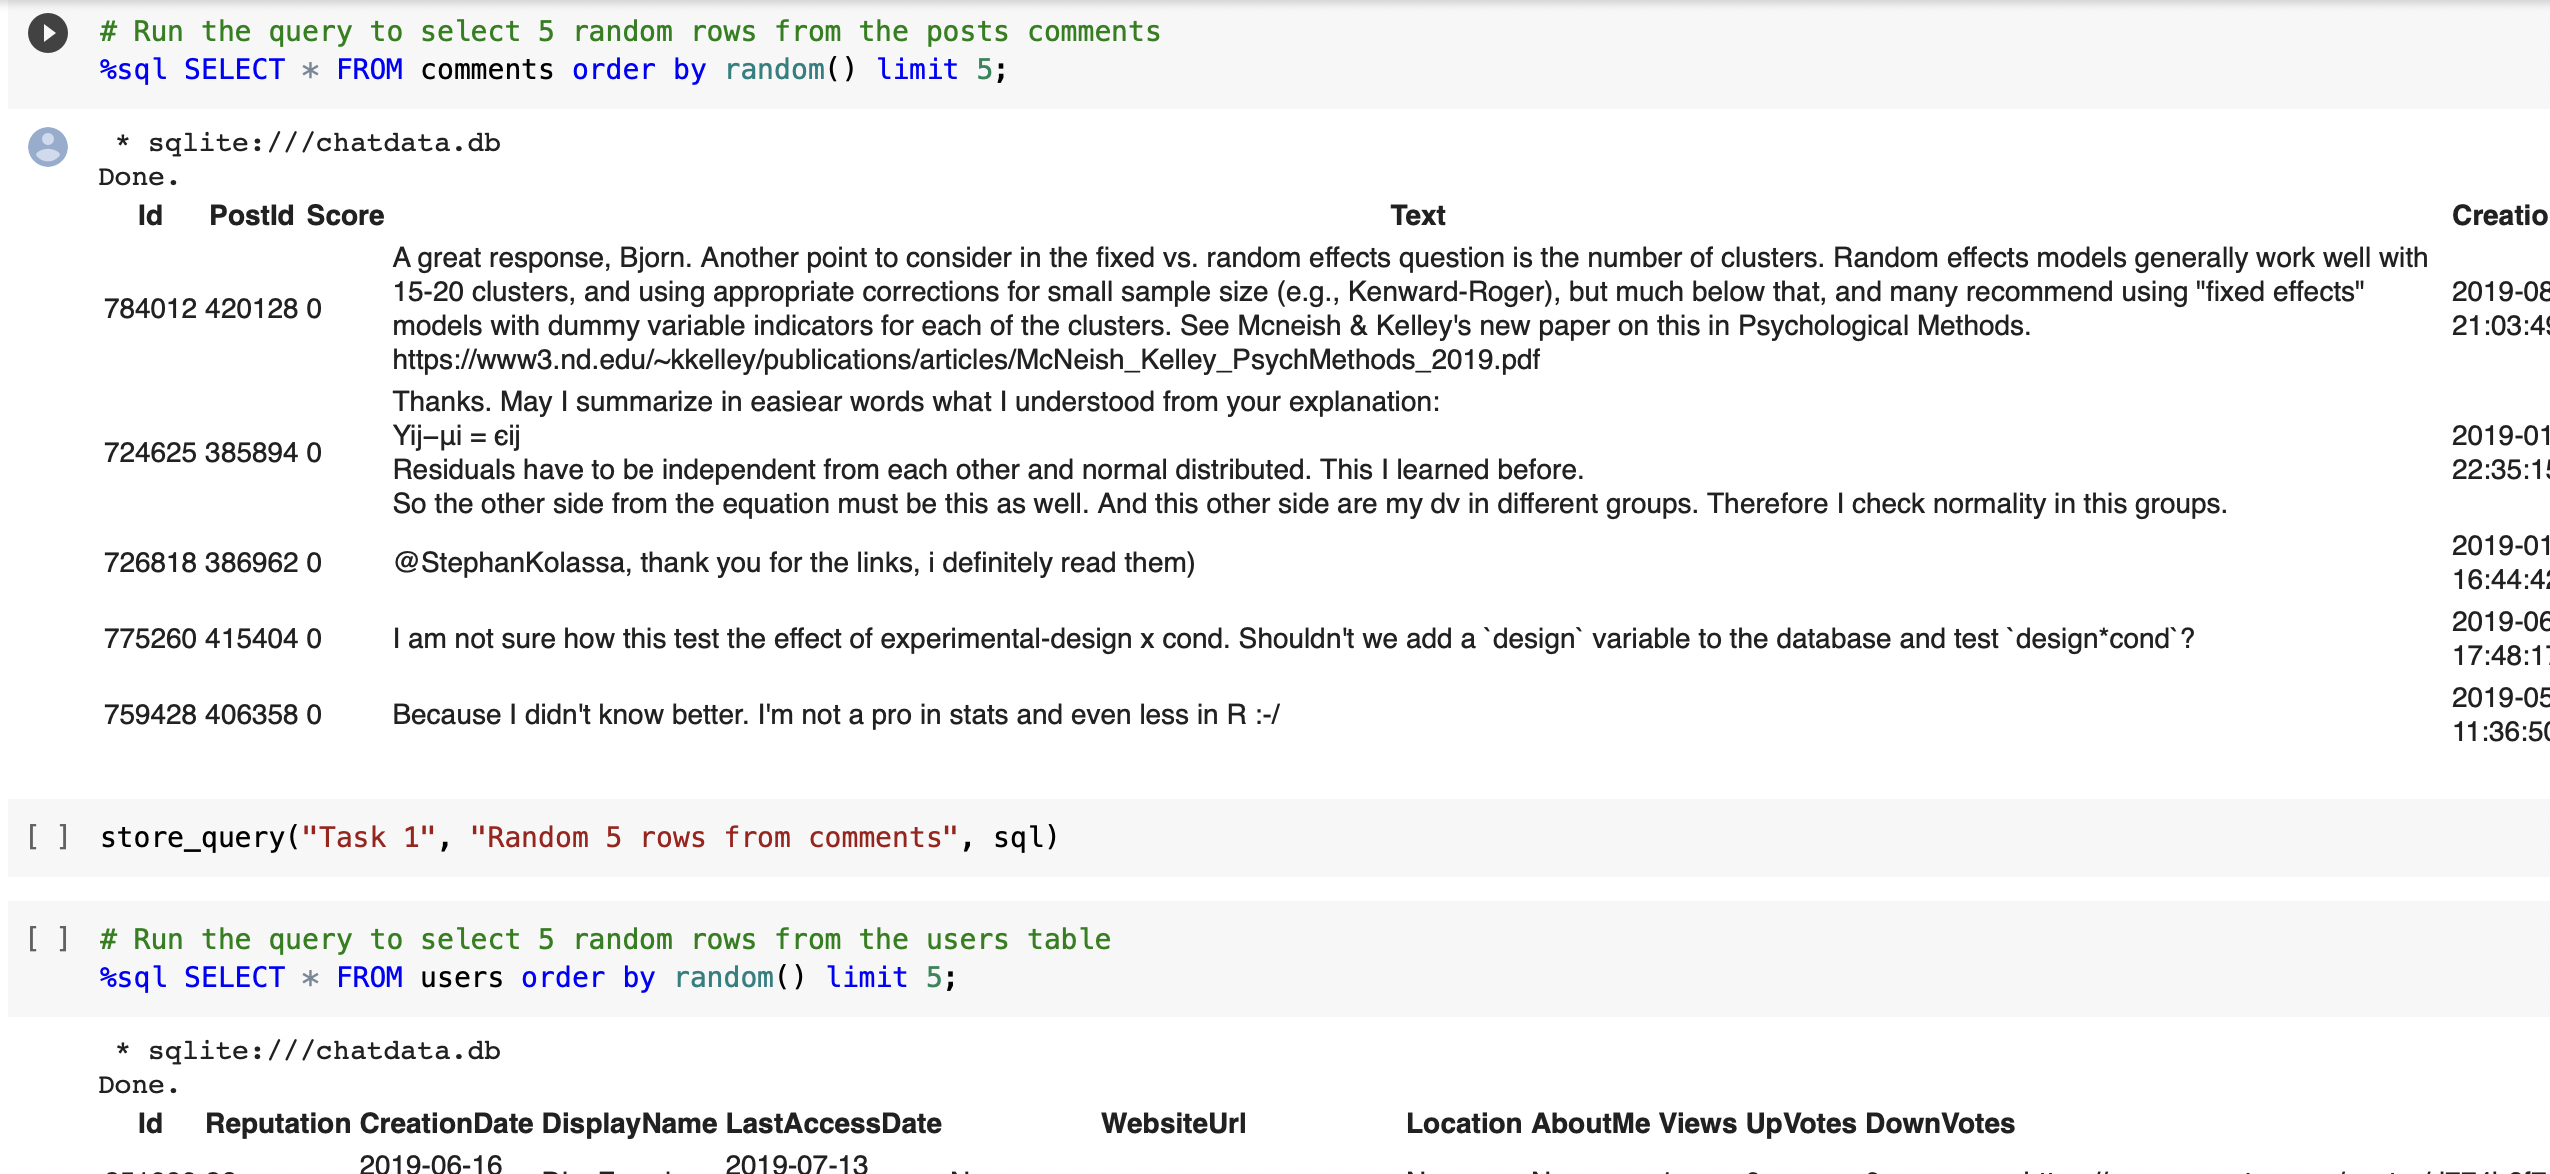The image size is (2550, 1174).
Task: Click the Score column header
Action: (344, 215)
